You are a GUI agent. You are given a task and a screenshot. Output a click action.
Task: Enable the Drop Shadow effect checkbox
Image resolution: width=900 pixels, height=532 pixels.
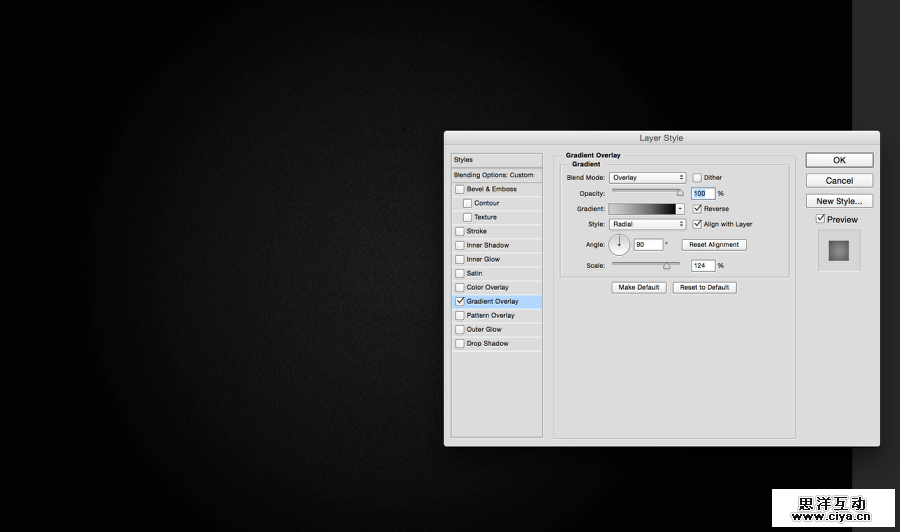(x=460, y=344)
